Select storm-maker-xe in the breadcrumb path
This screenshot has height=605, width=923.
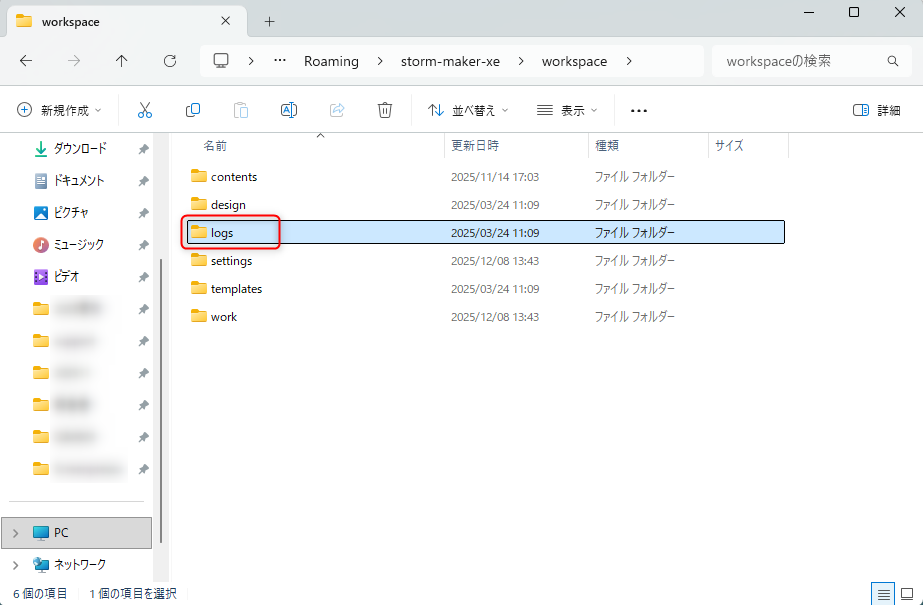click(x=450, y=61)
